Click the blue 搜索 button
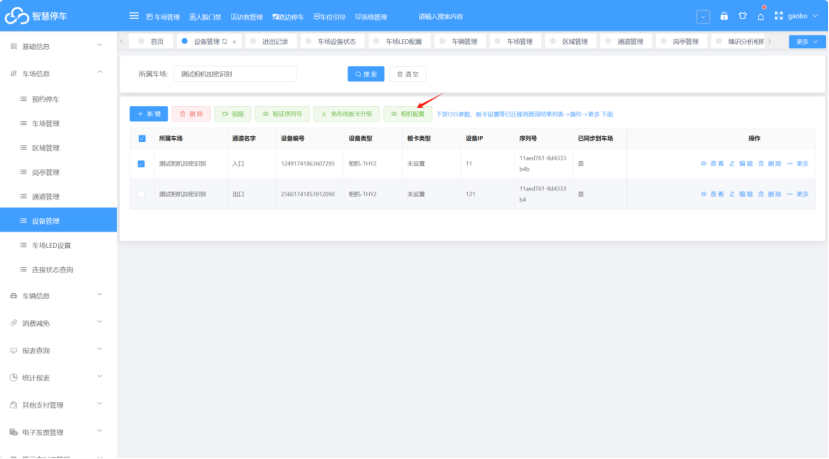This screenshot has height=459, width=829. click(x=366, y=74)
